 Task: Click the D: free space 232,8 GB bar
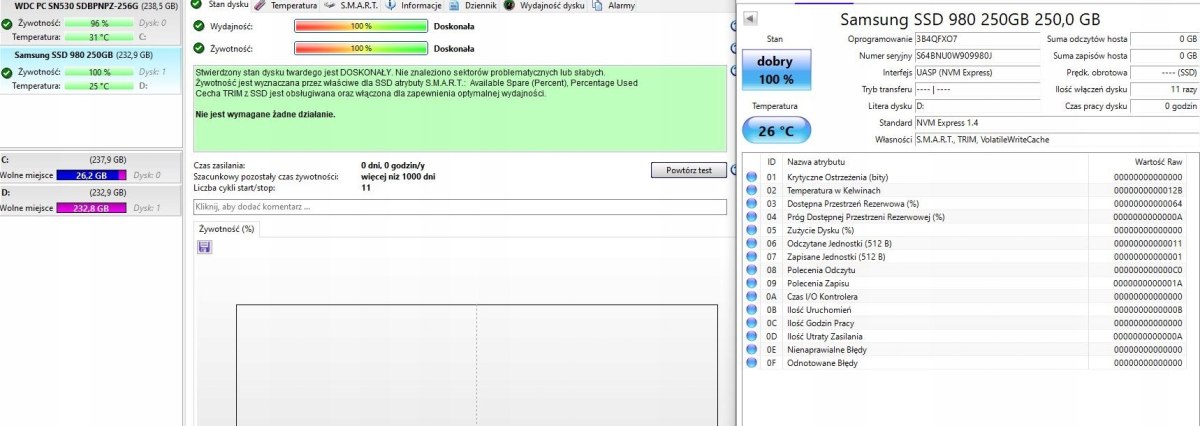(91, 208)
